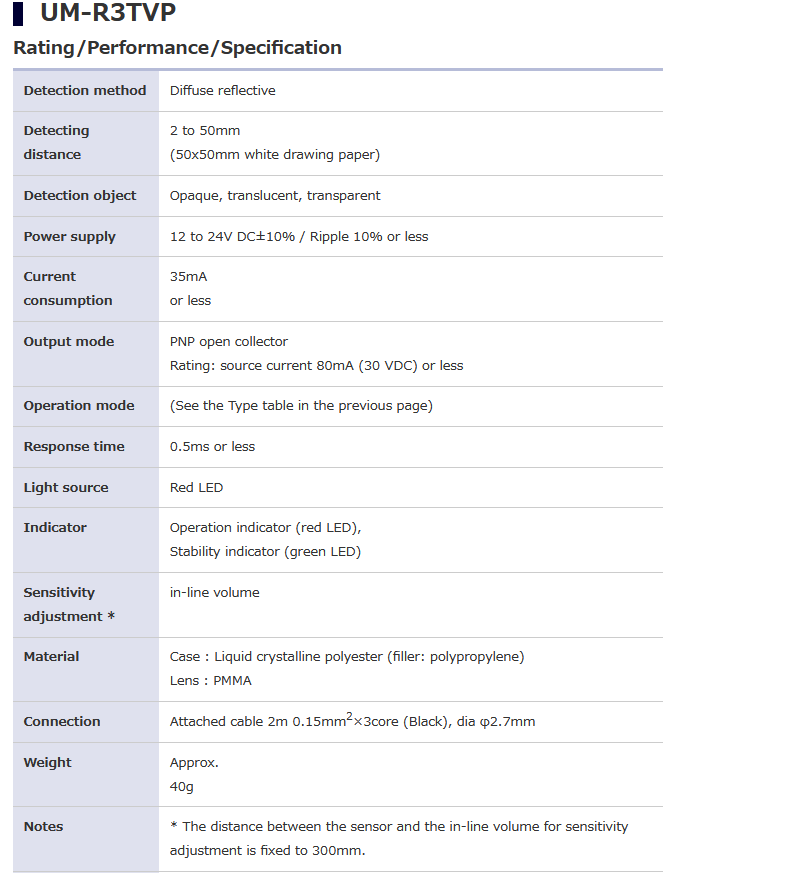Screen dimensions: 795x873
Task: Click the Power supply row label
Action: (x=70, y=237)
